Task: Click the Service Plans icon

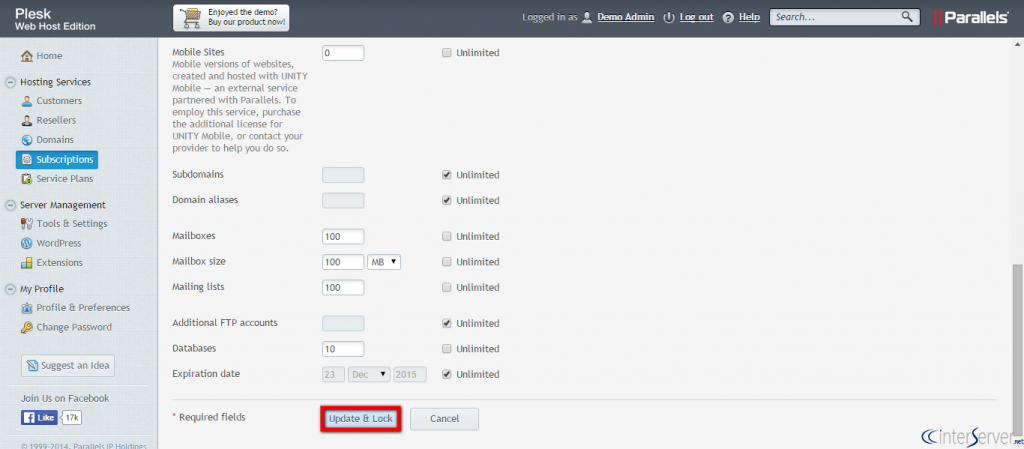Action: pyautogui.click(x=27, y=179)
